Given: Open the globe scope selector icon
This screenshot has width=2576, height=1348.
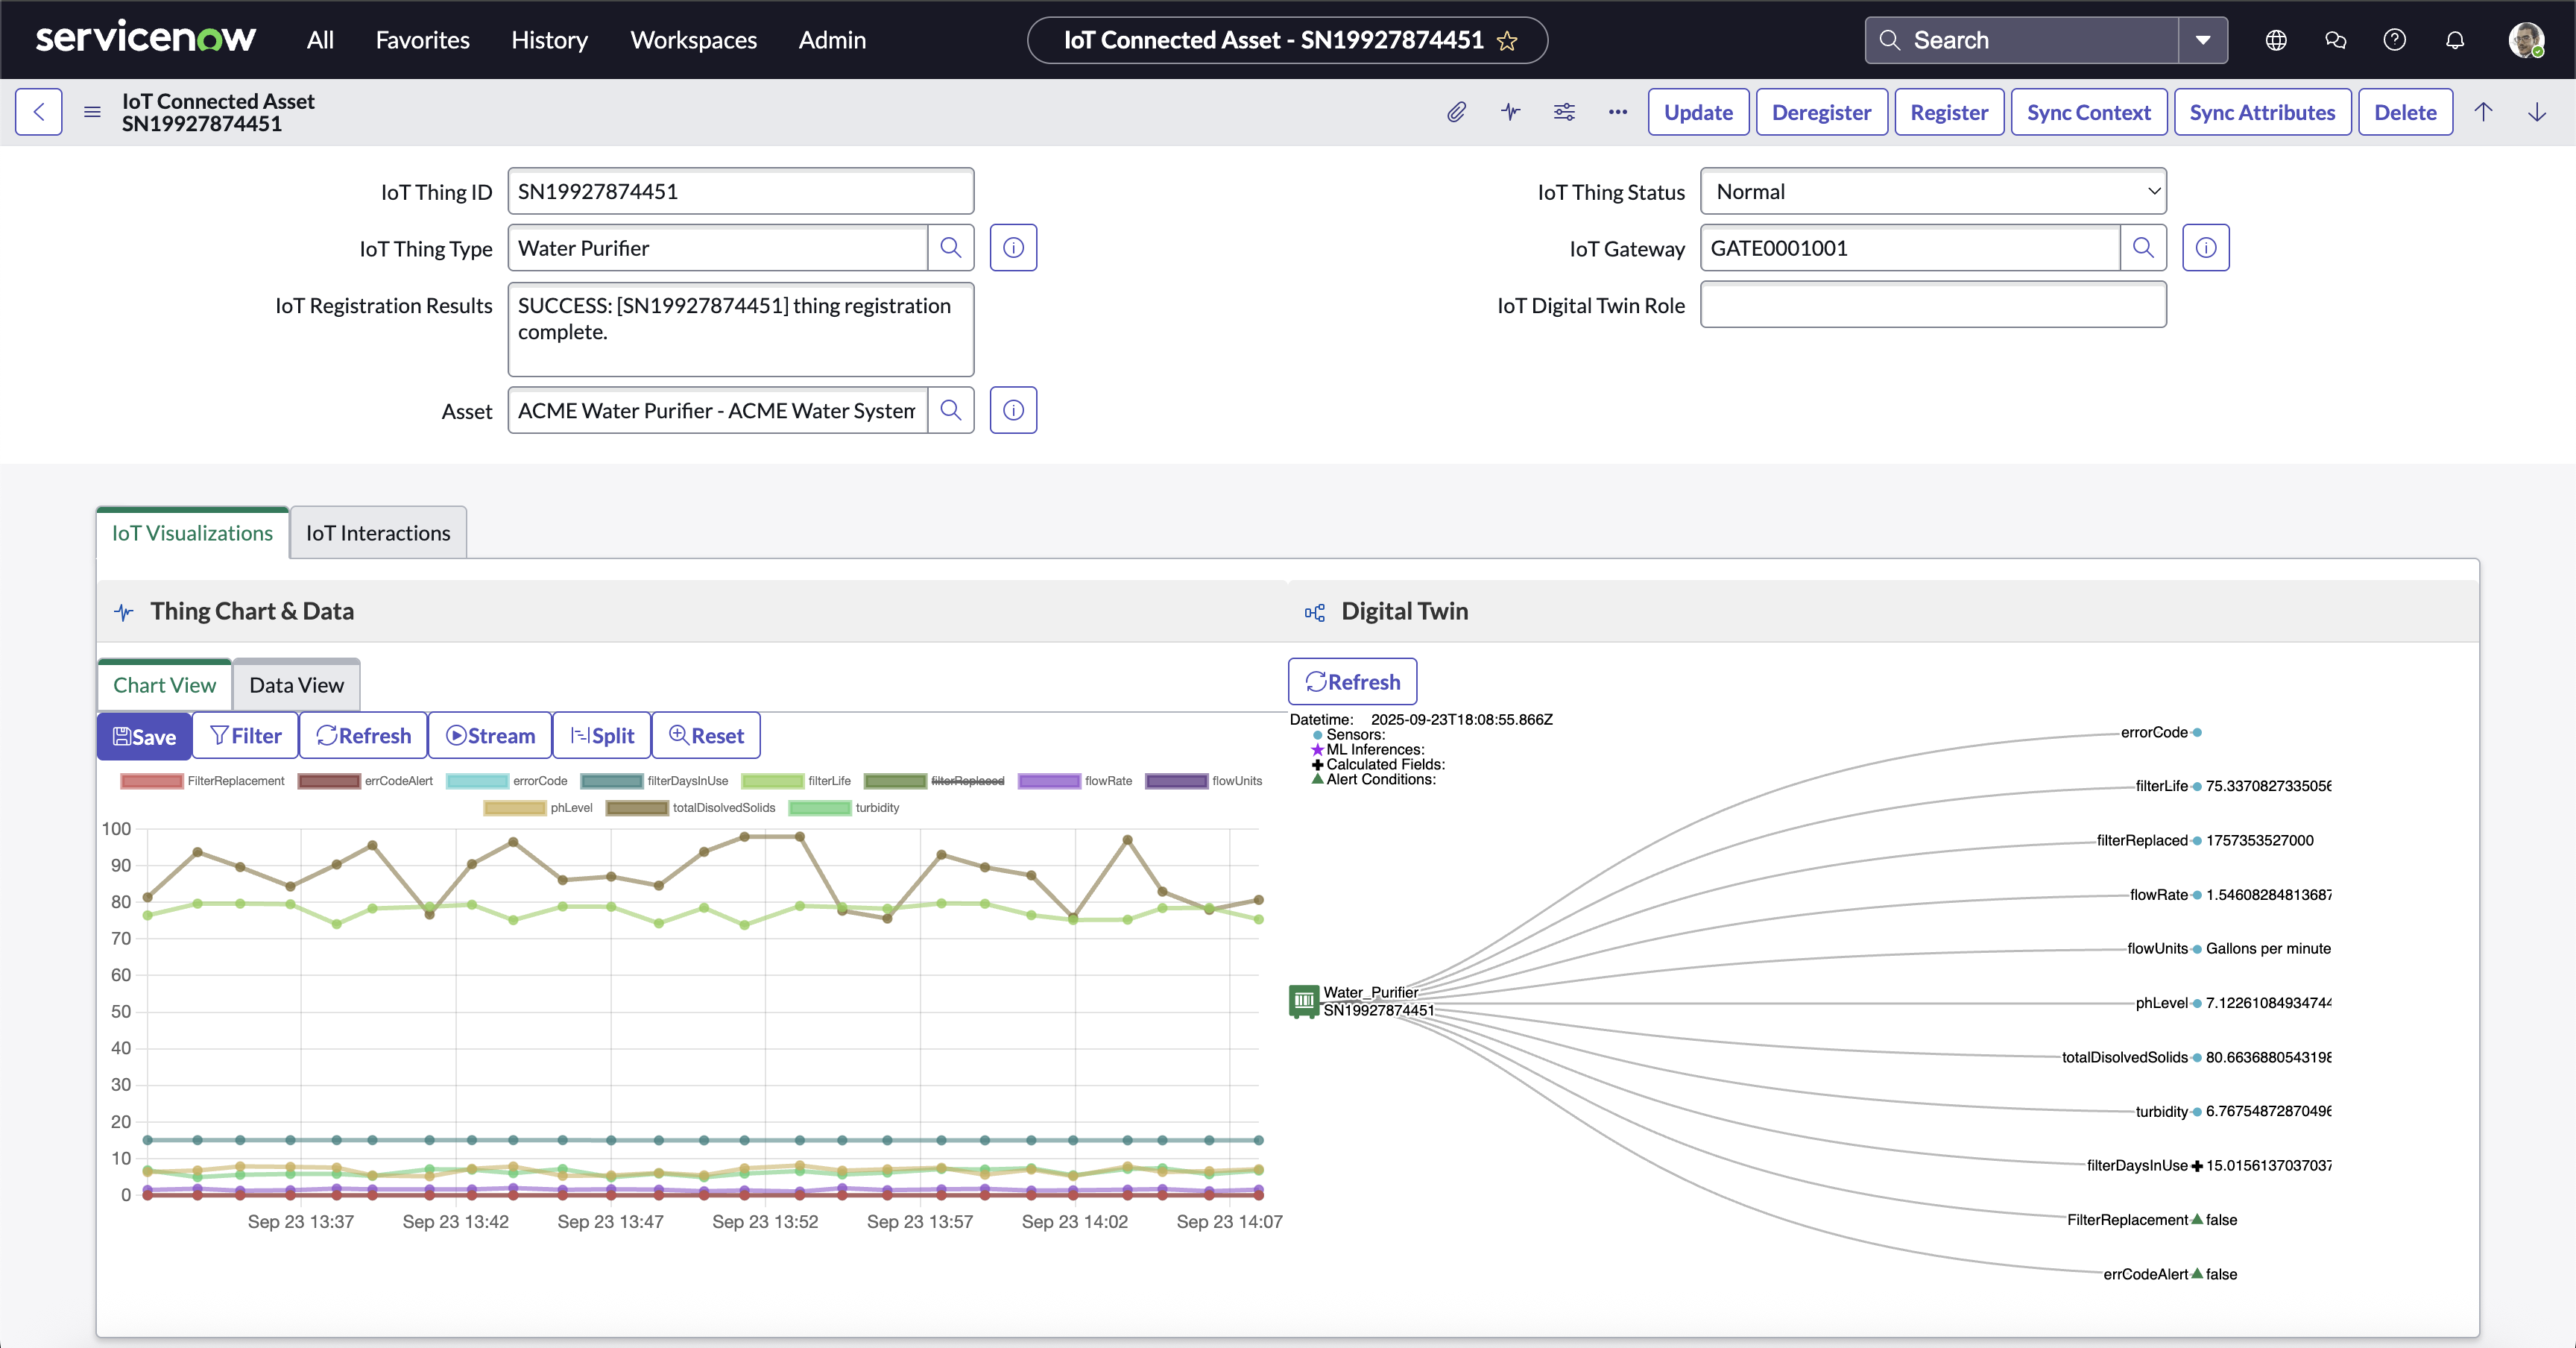Looking at the screenshot, I should pyautogui.click(x=2276, y=40).
